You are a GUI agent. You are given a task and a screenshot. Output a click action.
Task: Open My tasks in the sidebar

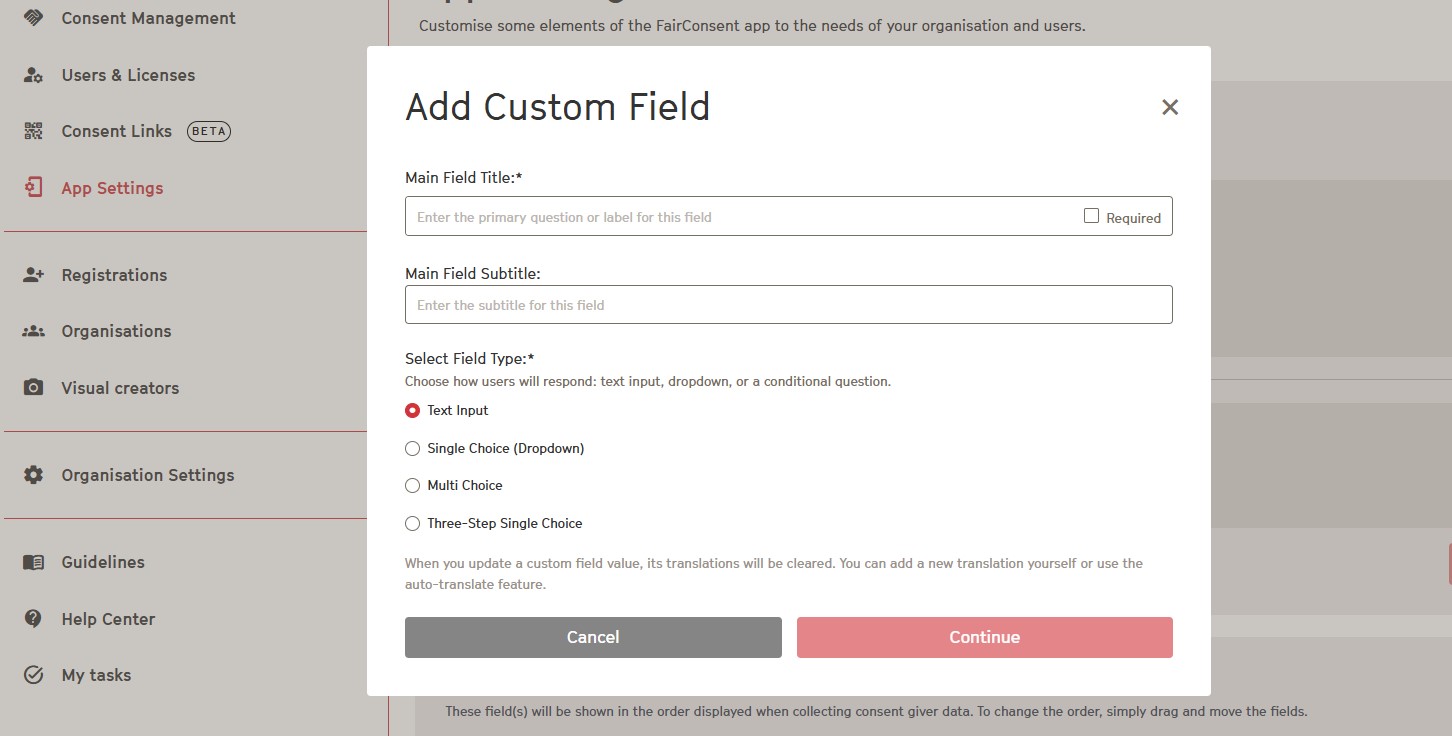(96, 675)
